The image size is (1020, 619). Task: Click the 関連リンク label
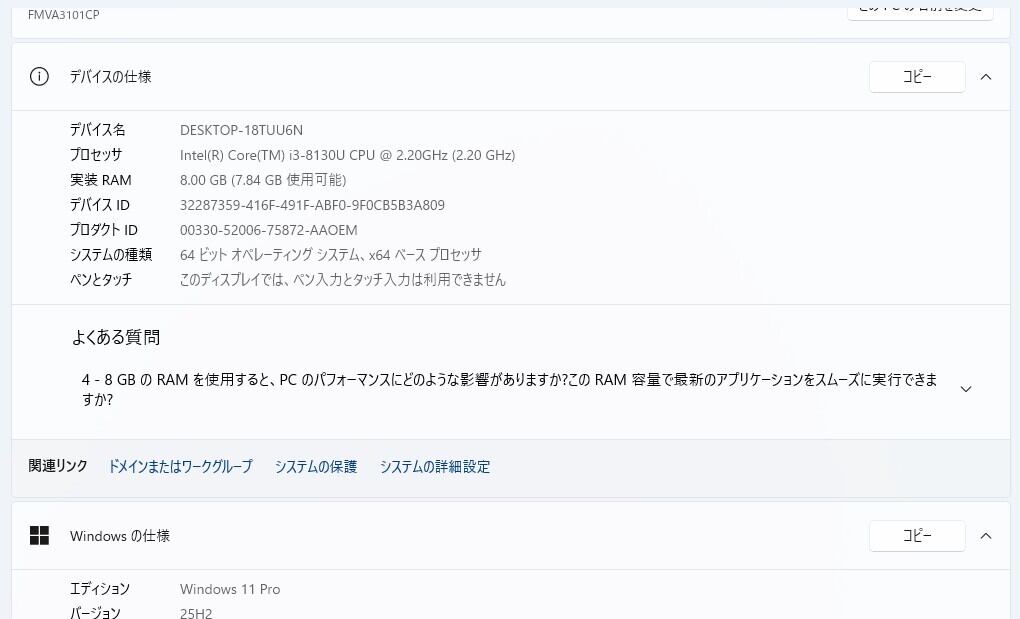[x=58, y=466]
